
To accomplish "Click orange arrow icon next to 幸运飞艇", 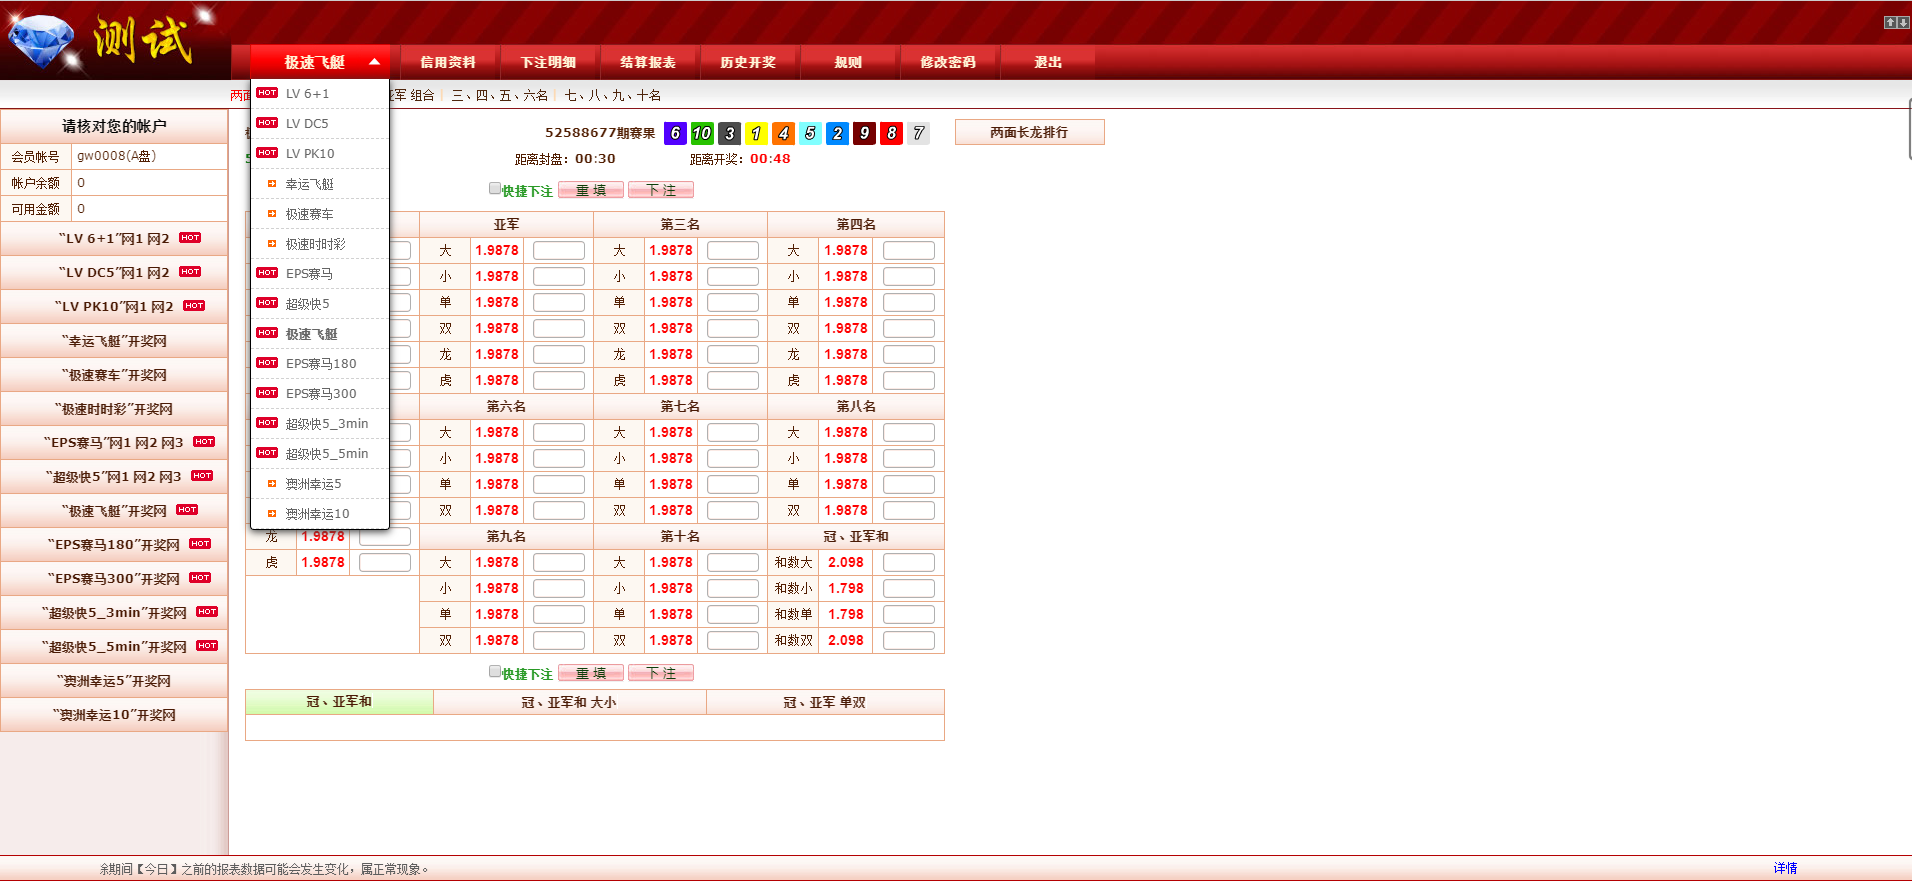I will click(271, 184).
